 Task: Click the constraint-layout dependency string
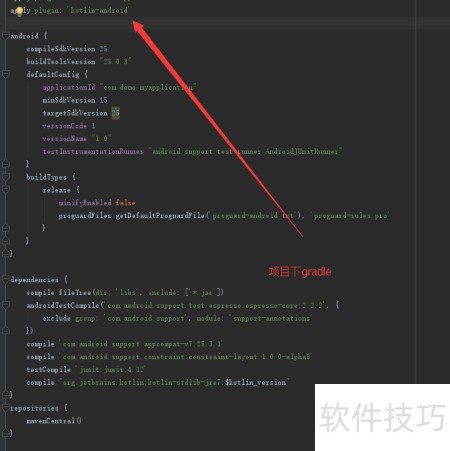coord(186,357)
